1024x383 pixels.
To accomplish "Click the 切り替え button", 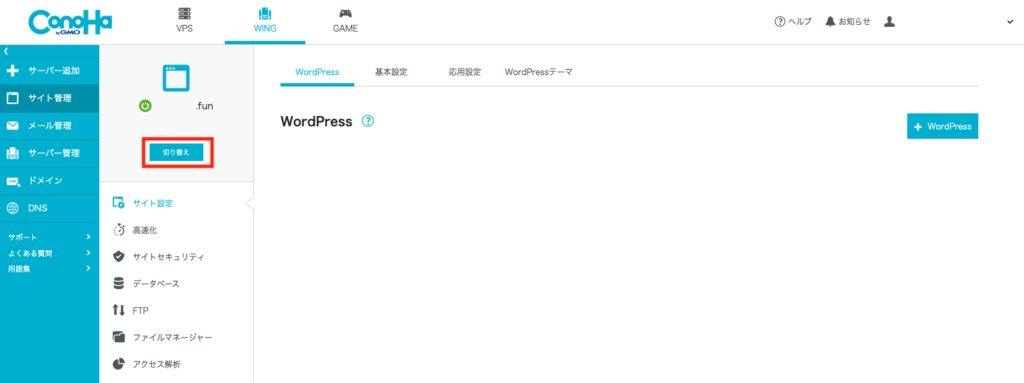I will click(x=176, y=152).
